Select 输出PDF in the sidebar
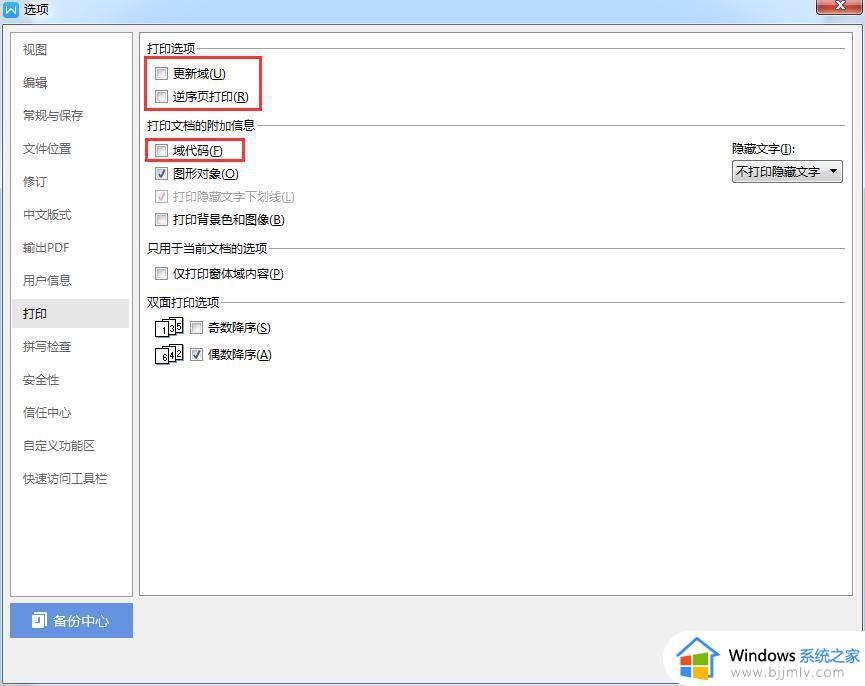 70,248
